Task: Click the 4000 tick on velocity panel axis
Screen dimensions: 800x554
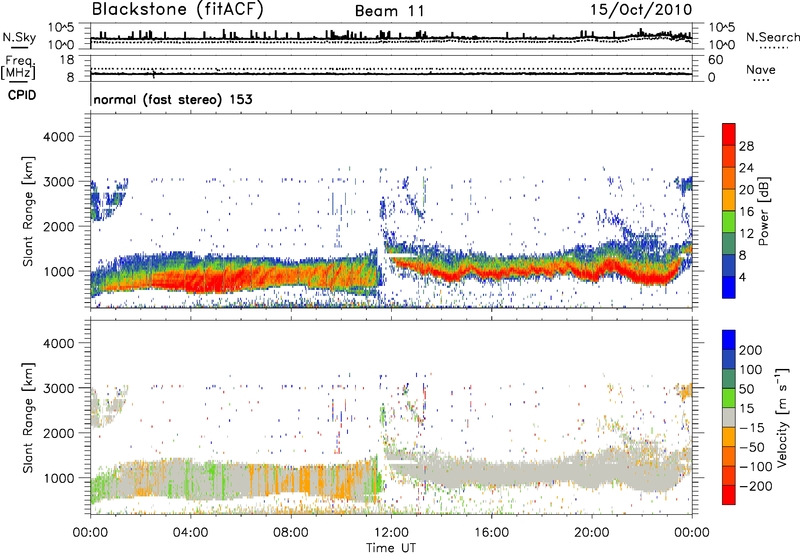Action: coord(58,343)
